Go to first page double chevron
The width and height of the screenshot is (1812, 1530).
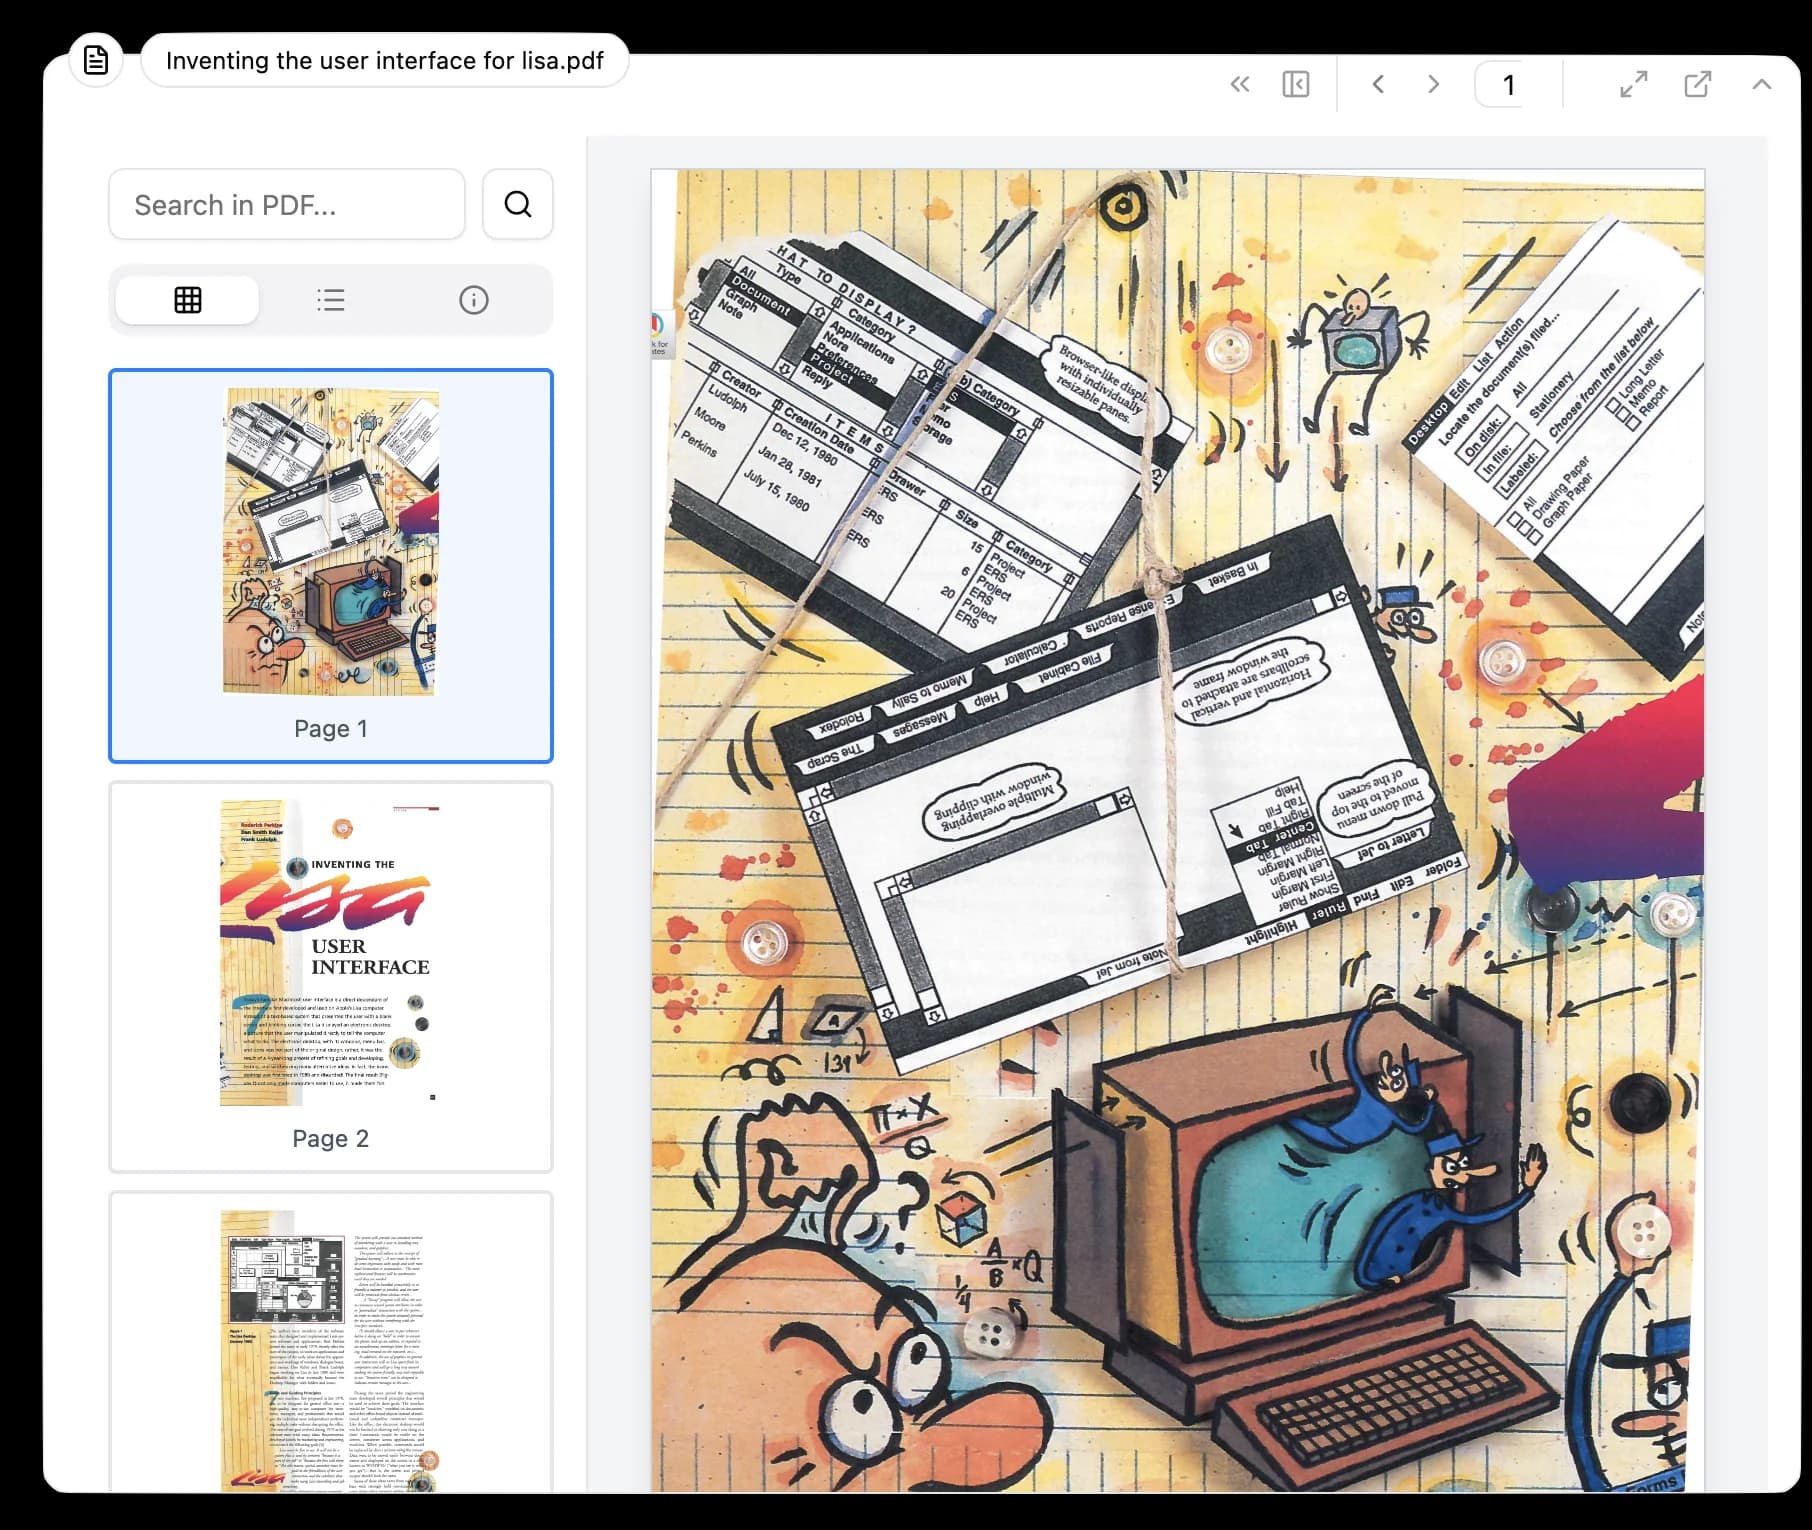[x=1240, y=84]
